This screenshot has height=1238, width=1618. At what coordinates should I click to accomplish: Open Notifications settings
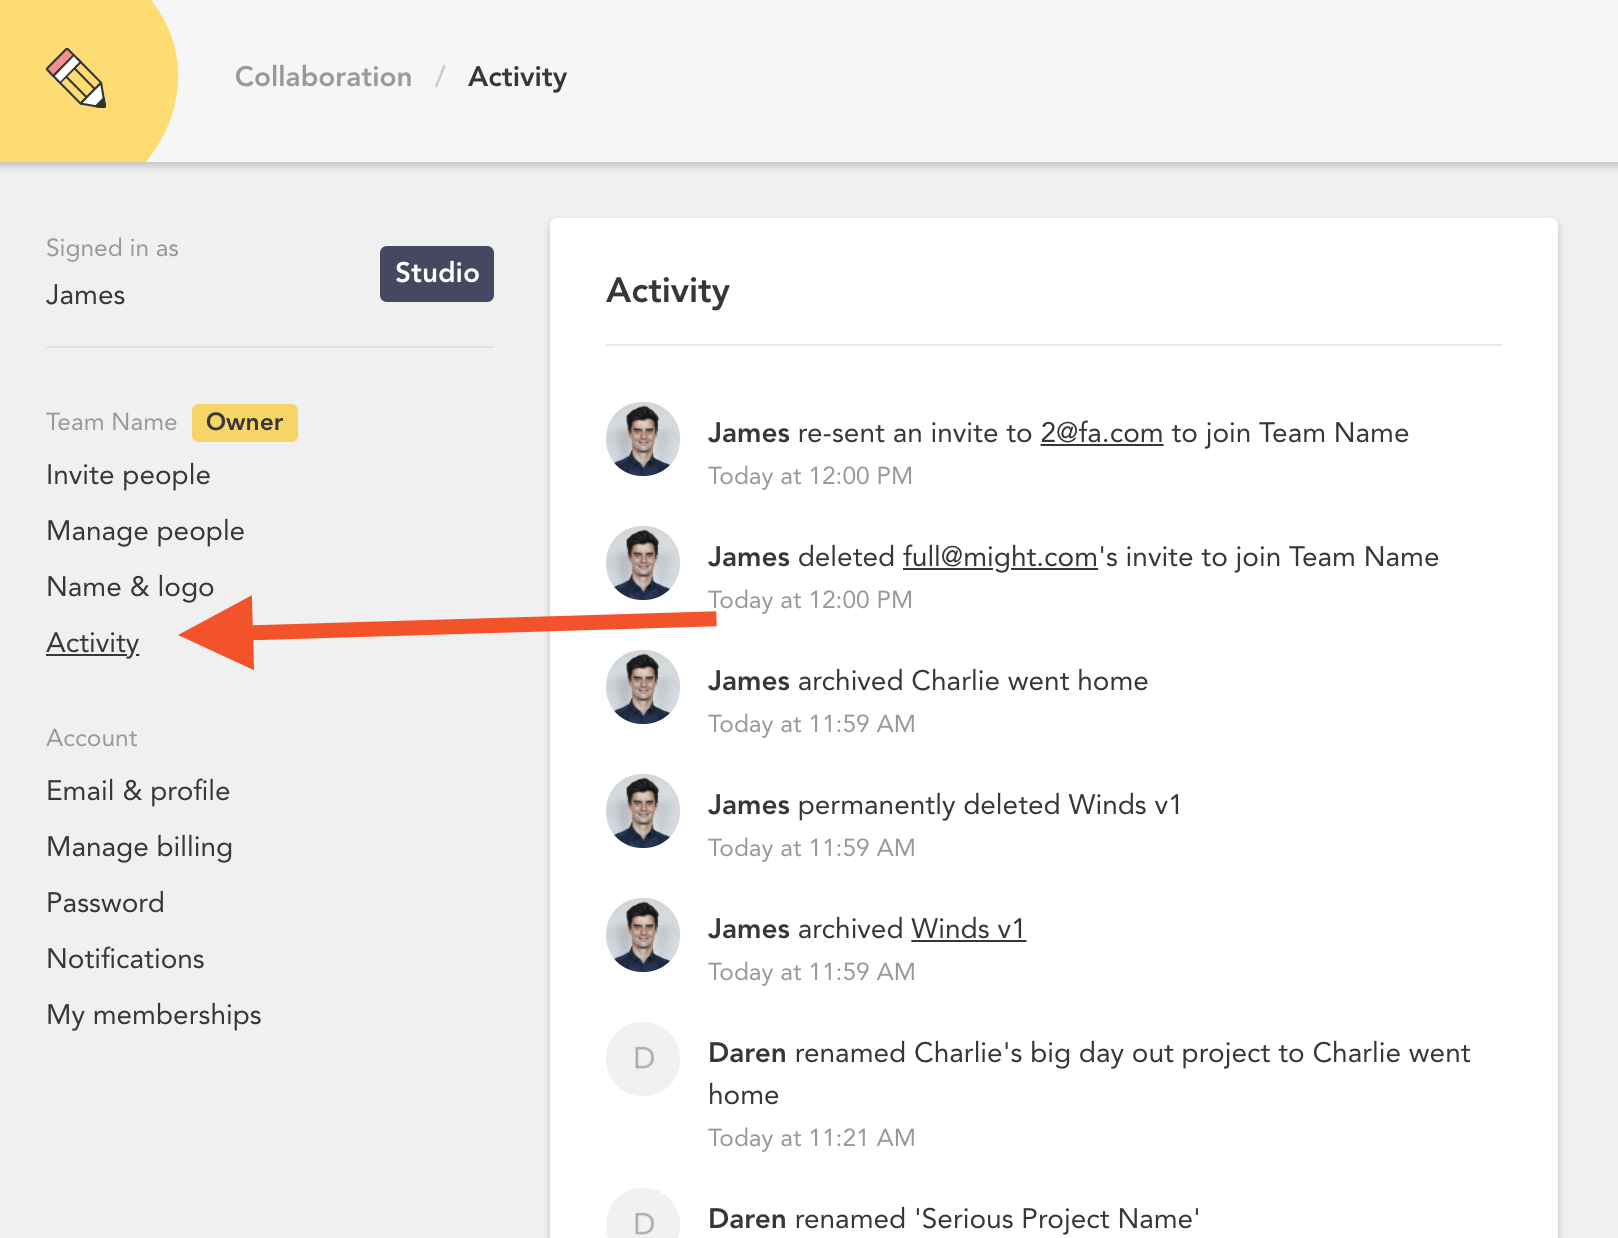125,959
